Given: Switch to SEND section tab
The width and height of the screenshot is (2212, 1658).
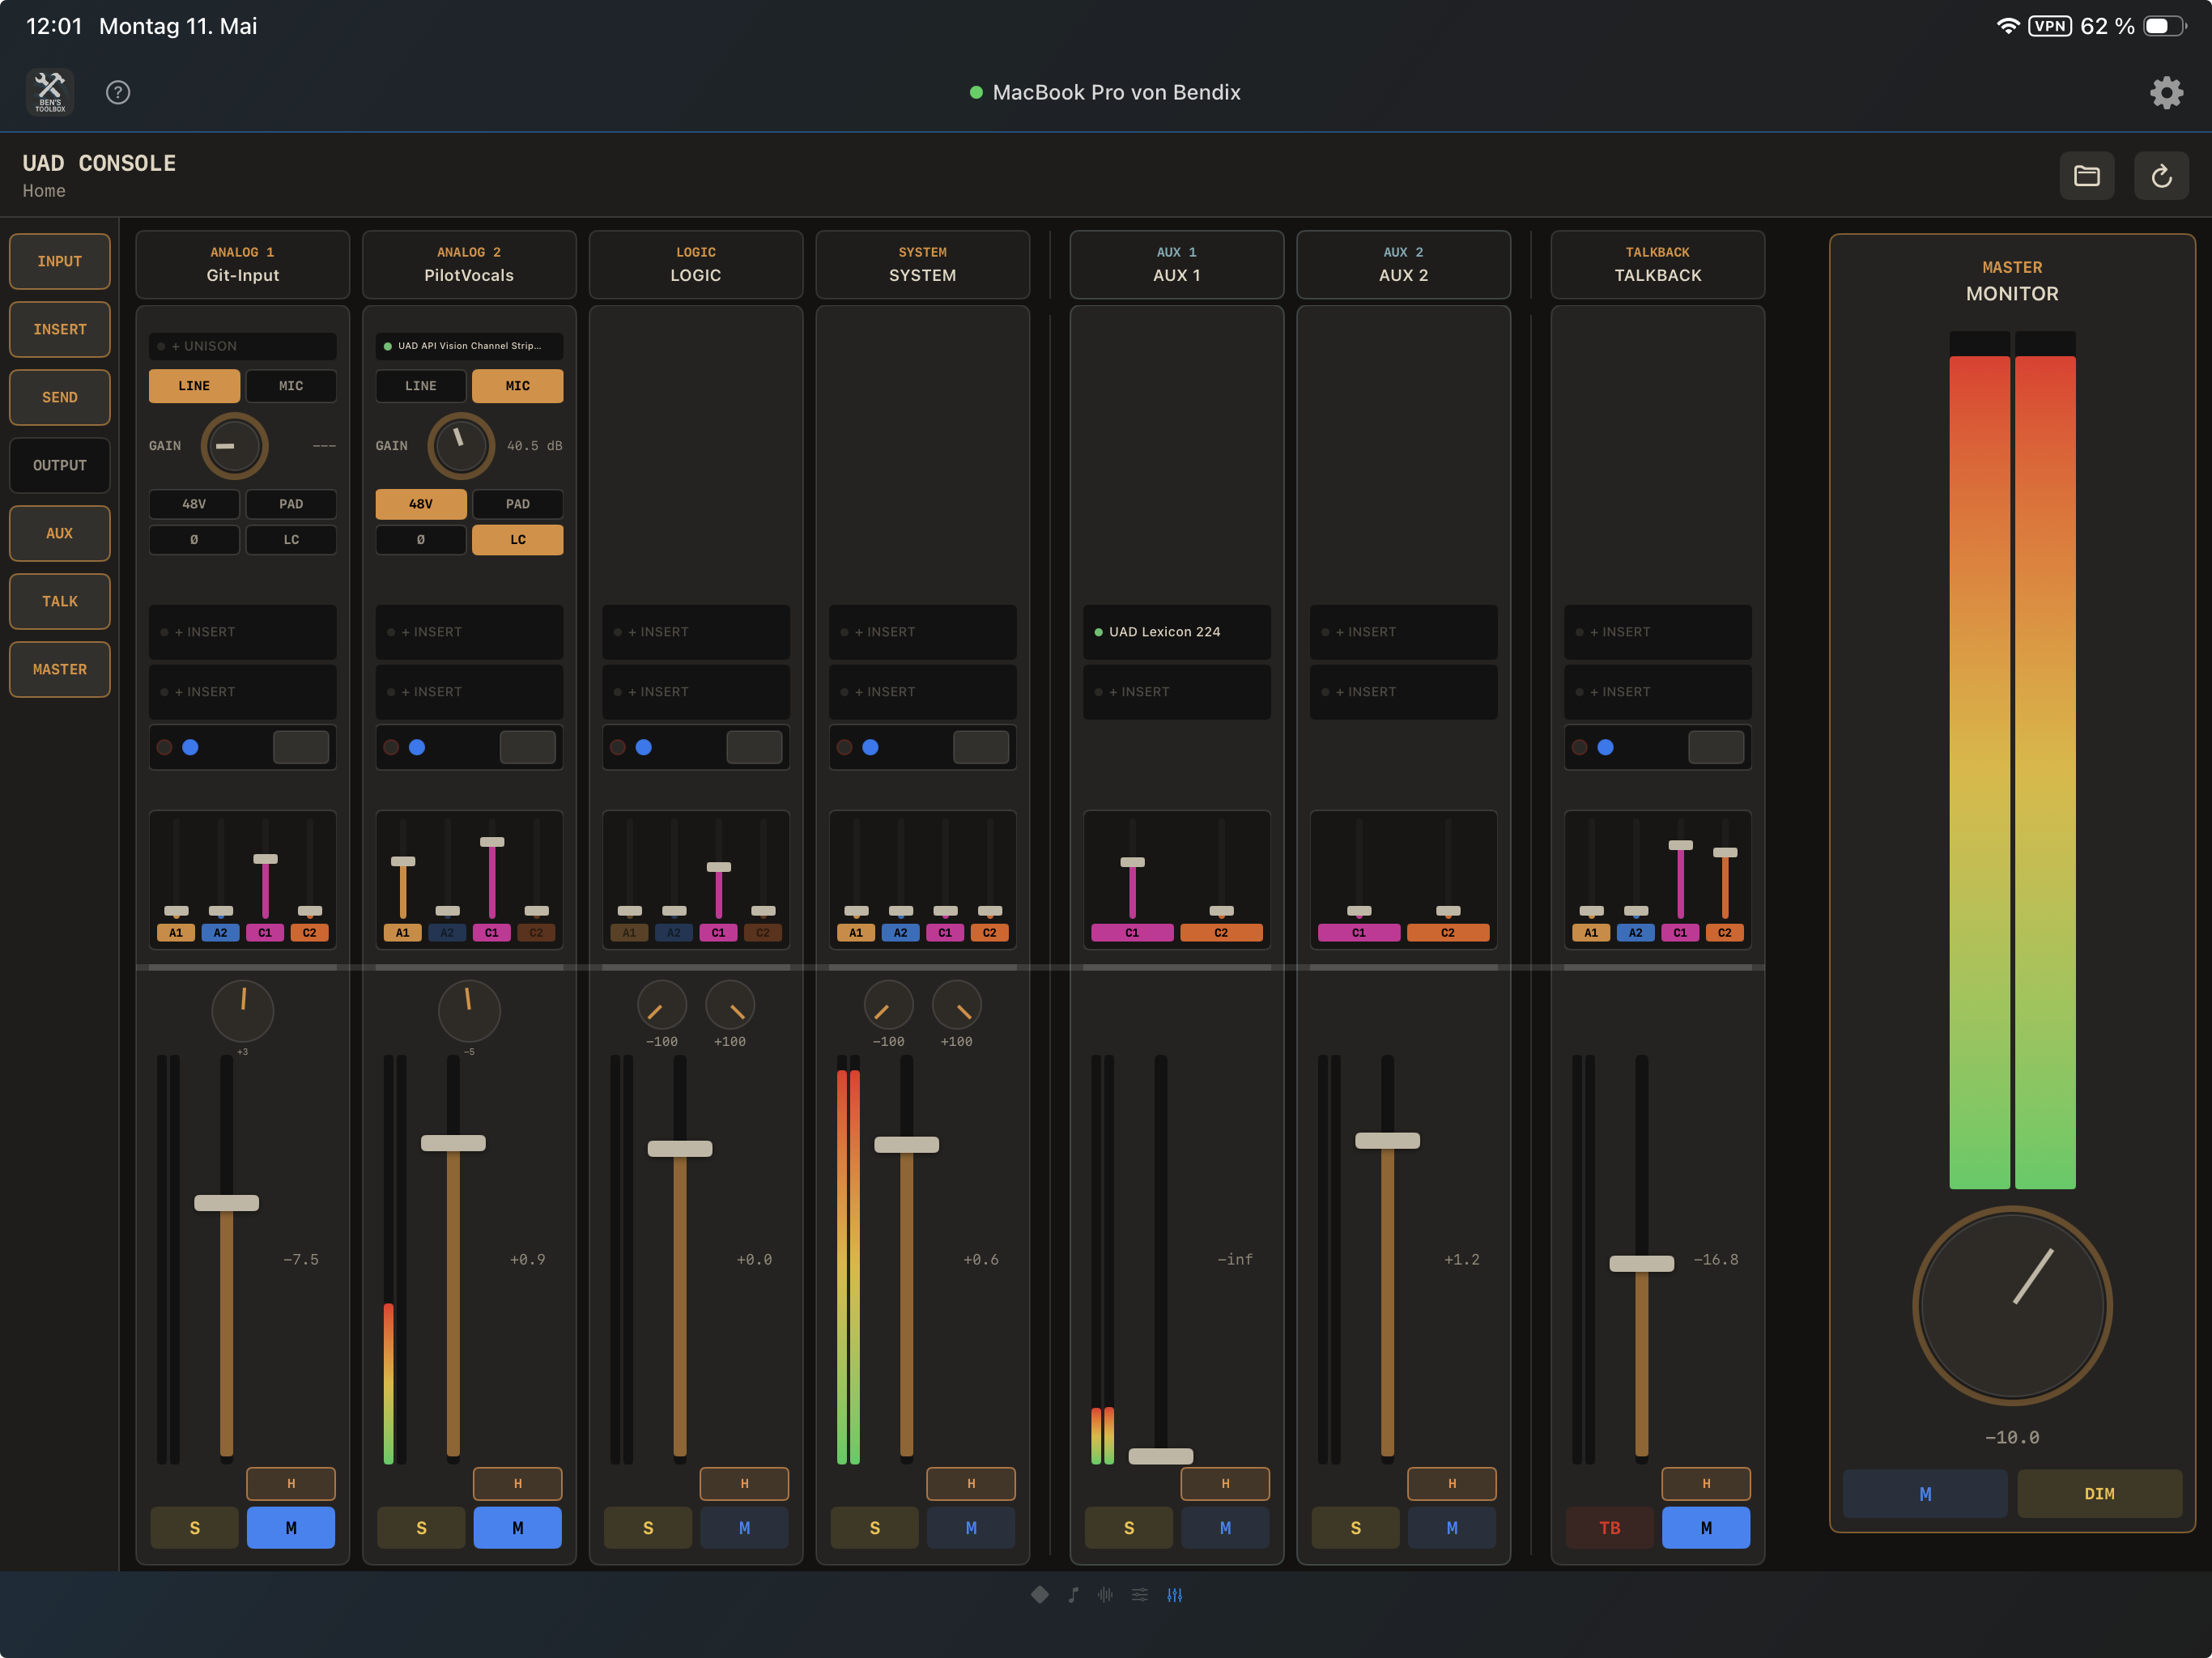Looking at the screenshot, I should click(x=60, y=397).
